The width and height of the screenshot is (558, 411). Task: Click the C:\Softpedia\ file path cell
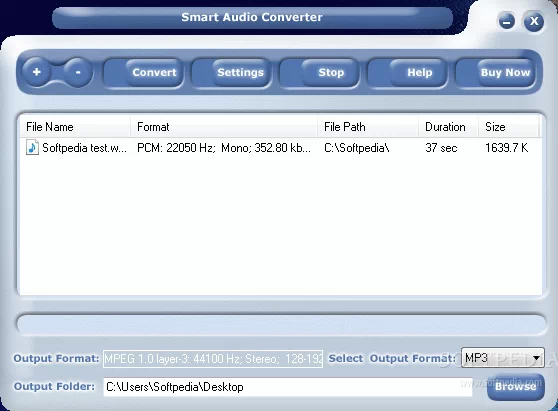tap(357, 148)
